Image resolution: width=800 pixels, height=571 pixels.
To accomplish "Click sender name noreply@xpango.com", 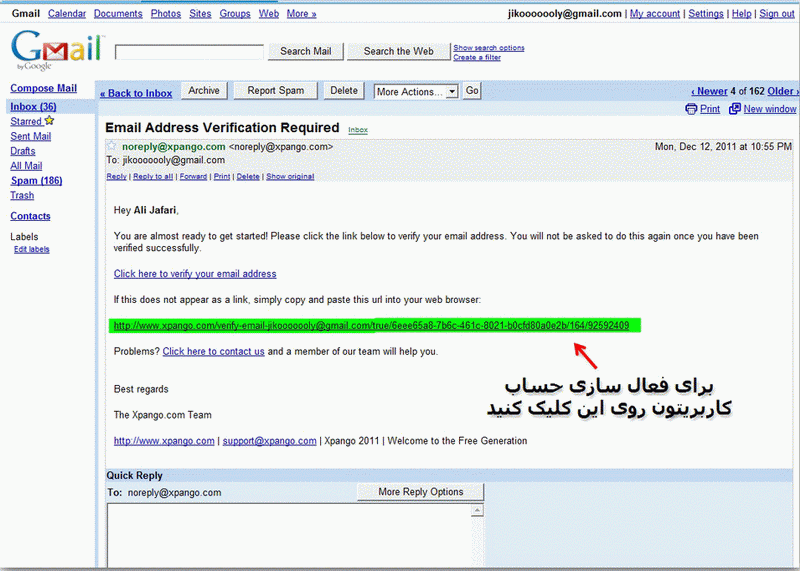I will point(173,147).
